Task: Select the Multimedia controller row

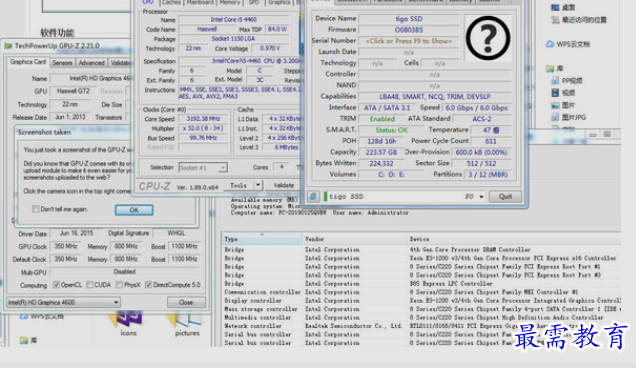Action: click(x=421, y=317)
